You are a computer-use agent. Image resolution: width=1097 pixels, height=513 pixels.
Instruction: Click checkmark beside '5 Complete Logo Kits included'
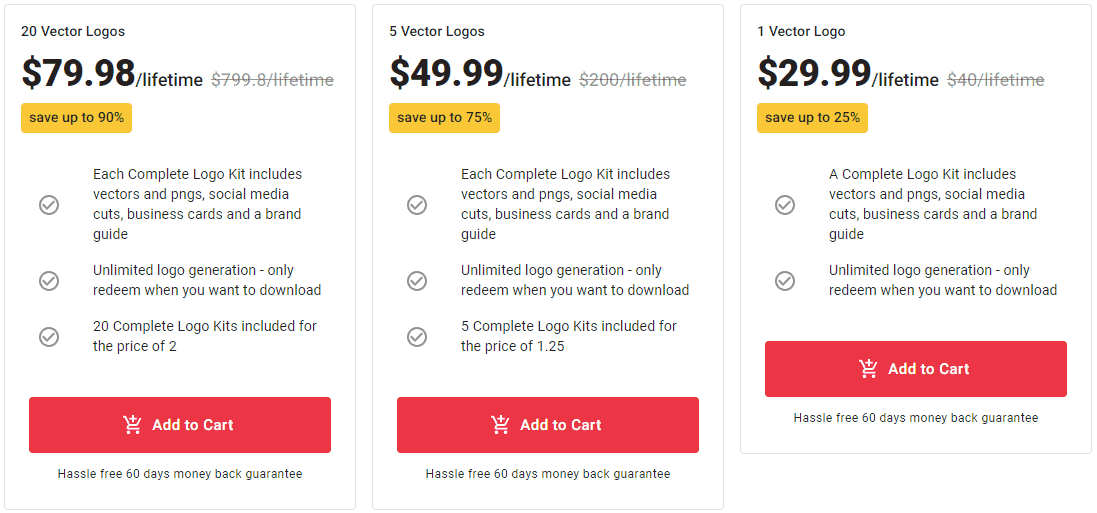tap(417, 337)
